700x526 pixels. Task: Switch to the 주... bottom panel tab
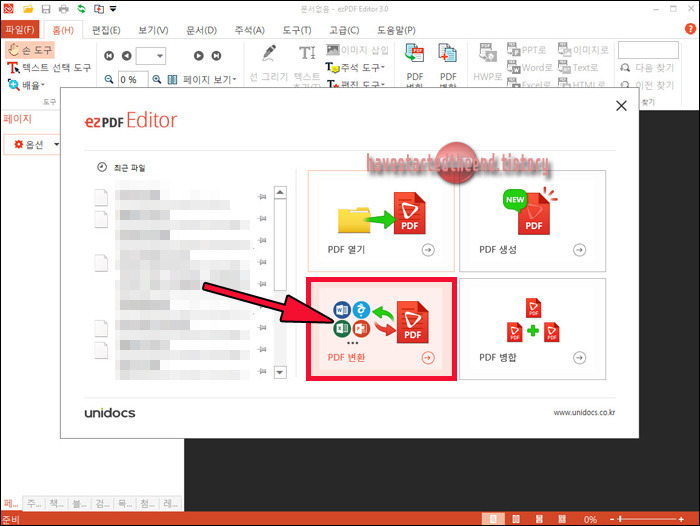[34, 504]
